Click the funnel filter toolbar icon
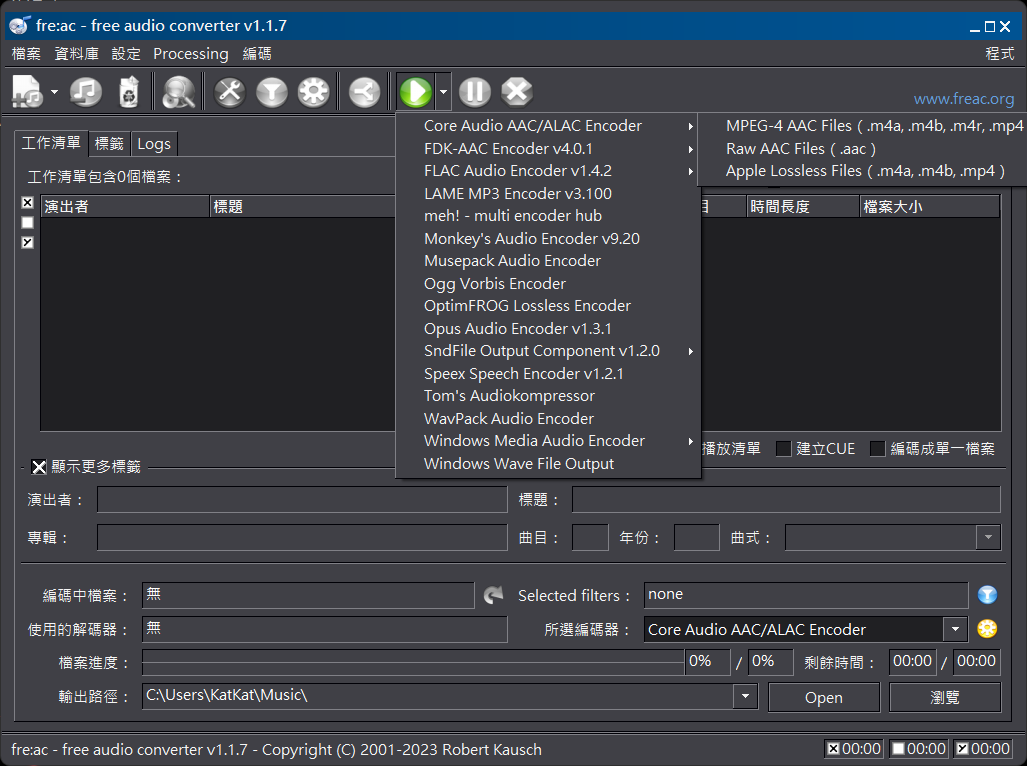This screenshot has height=766, width=1027. (271, 92)
